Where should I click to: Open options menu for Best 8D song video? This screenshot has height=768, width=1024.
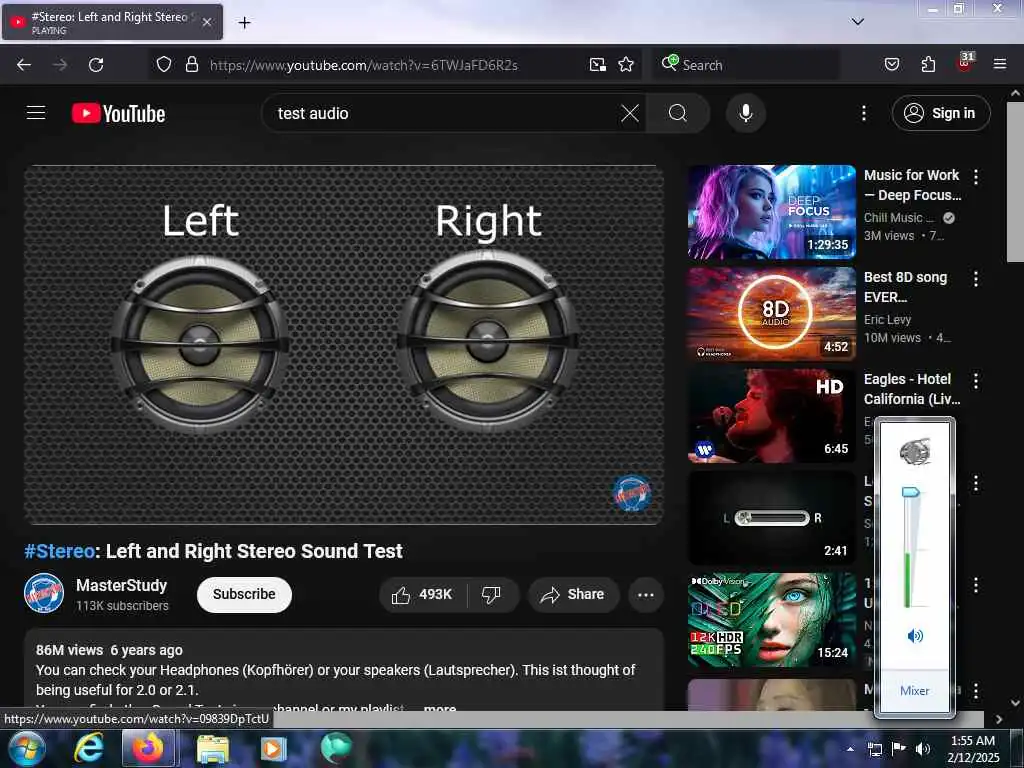click(x=976, y=279)
